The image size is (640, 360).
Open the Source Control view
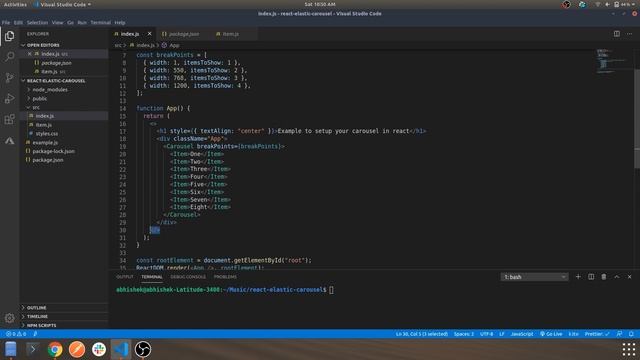9,78
